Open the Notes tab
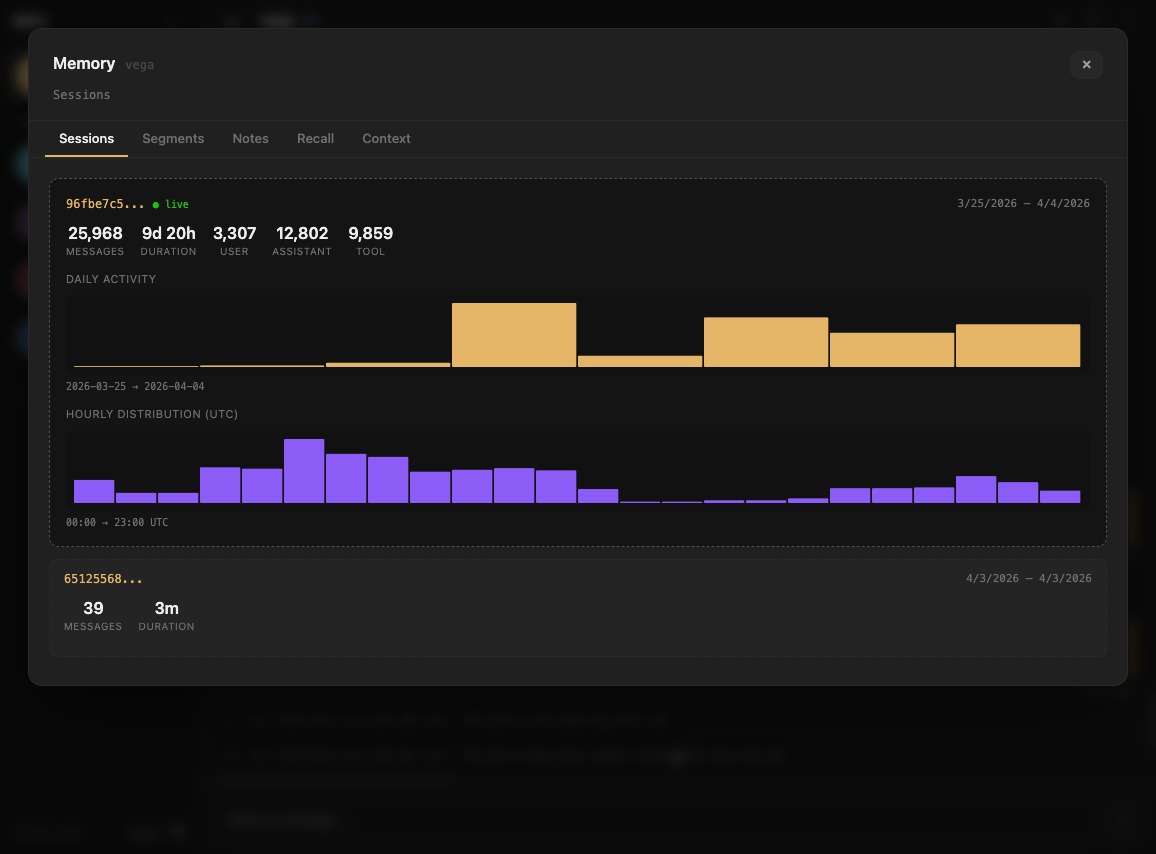1156x854 pixels. tap(250, 139)
